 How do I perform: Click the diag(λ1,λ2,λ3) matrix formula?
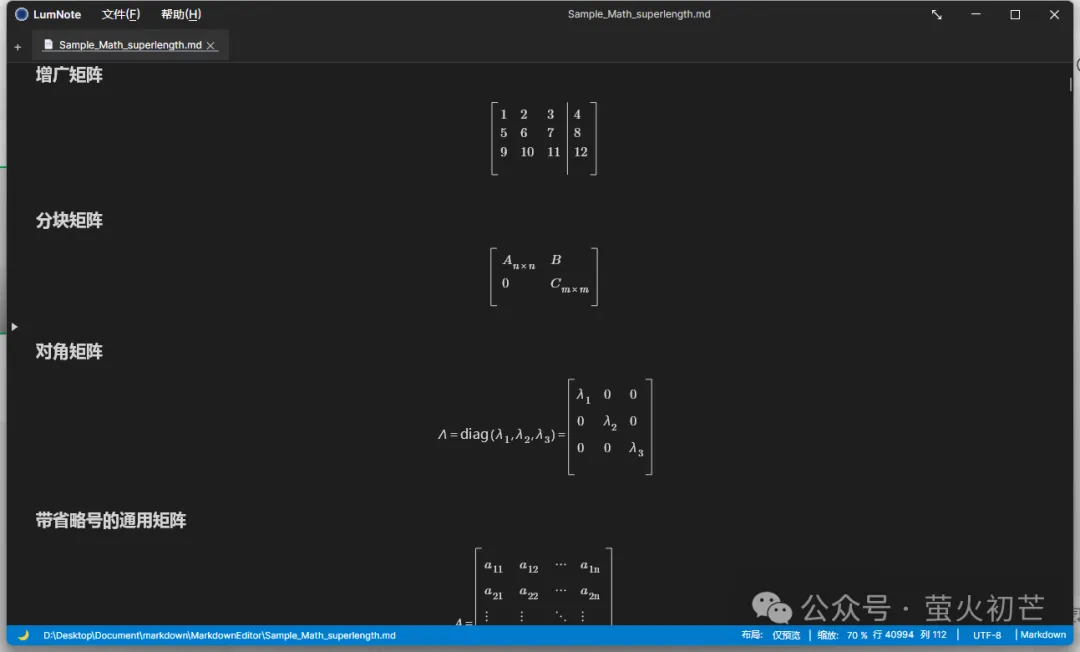coord(545,427)
